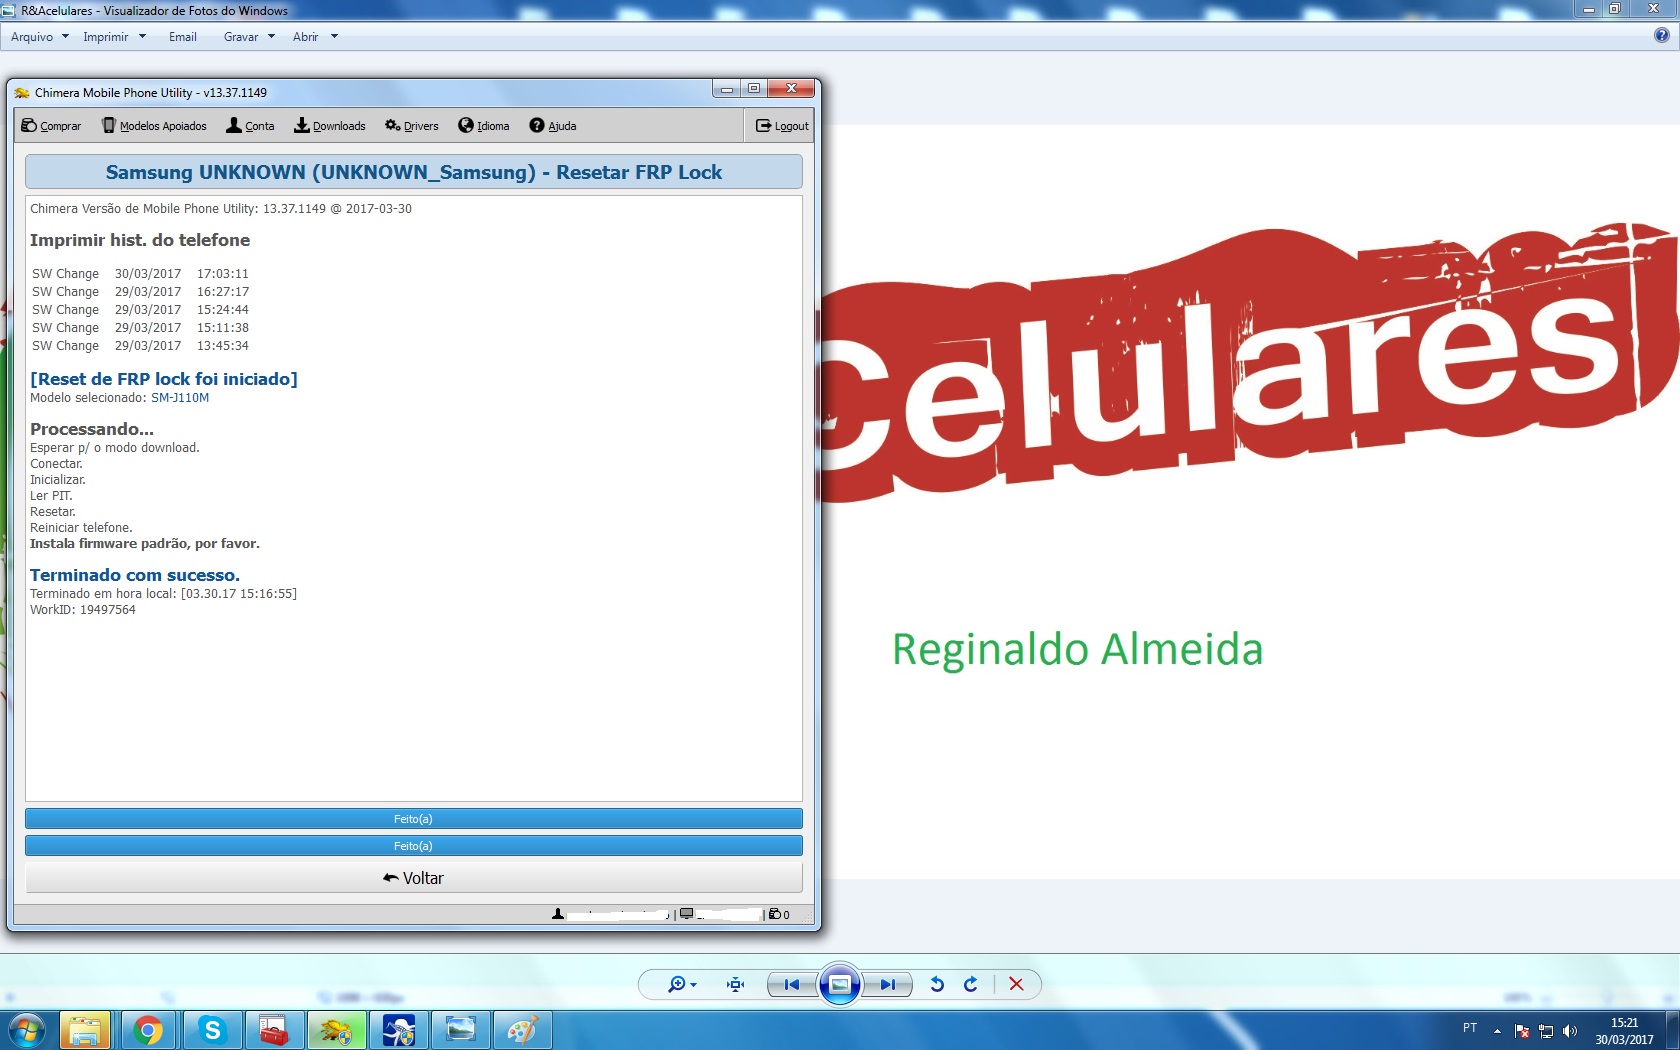Click the Photo Viewer help icon
This screenshot has width=1680, height=1050.
(x=1662, y=36)
